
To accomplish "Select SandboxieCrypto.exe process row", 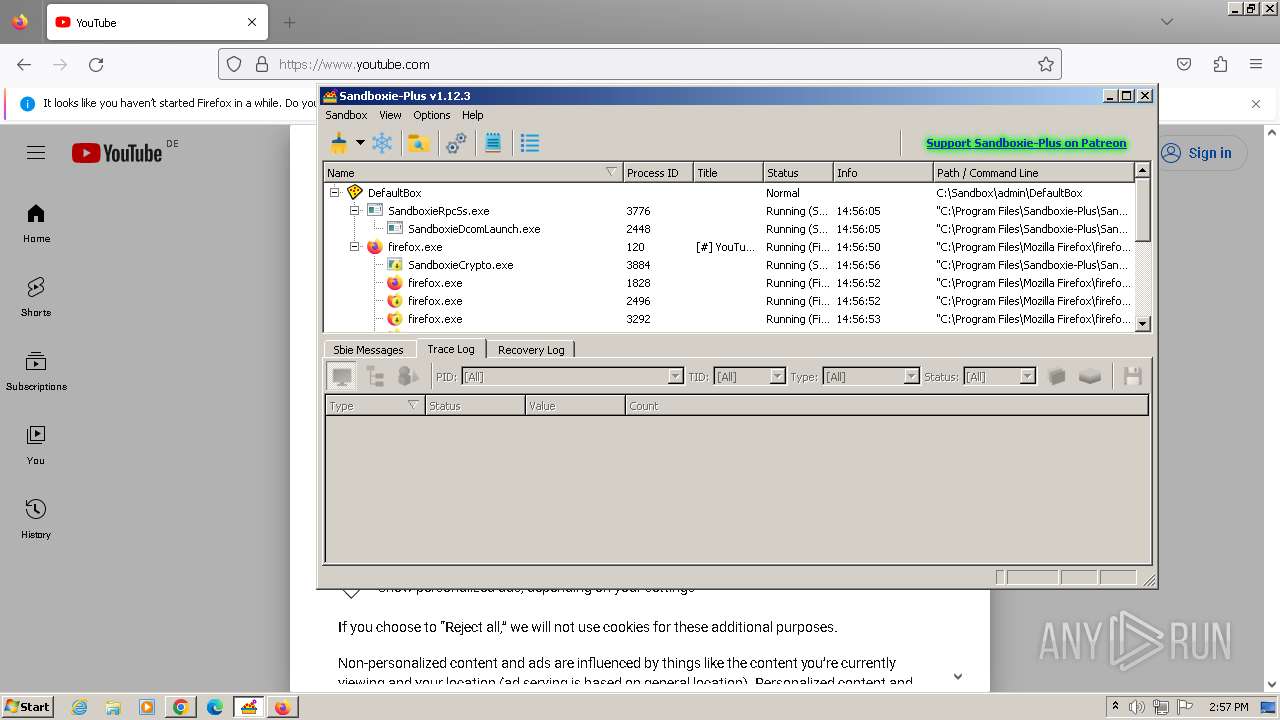I will pyautogui.click(x=729, y=265).
